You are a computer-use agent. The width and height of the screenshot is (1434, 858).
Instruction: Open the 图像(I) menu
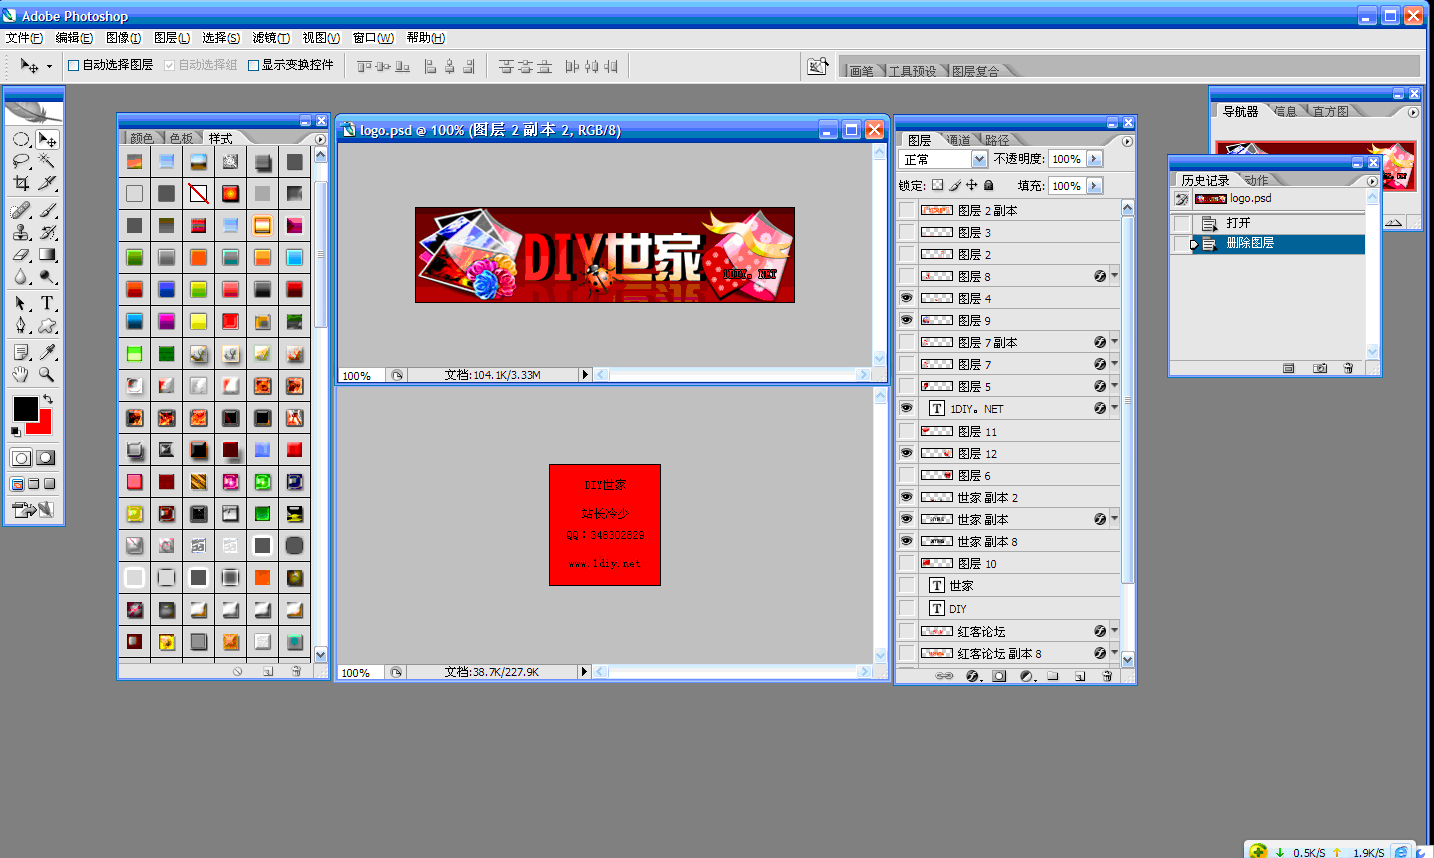point(123,38)
